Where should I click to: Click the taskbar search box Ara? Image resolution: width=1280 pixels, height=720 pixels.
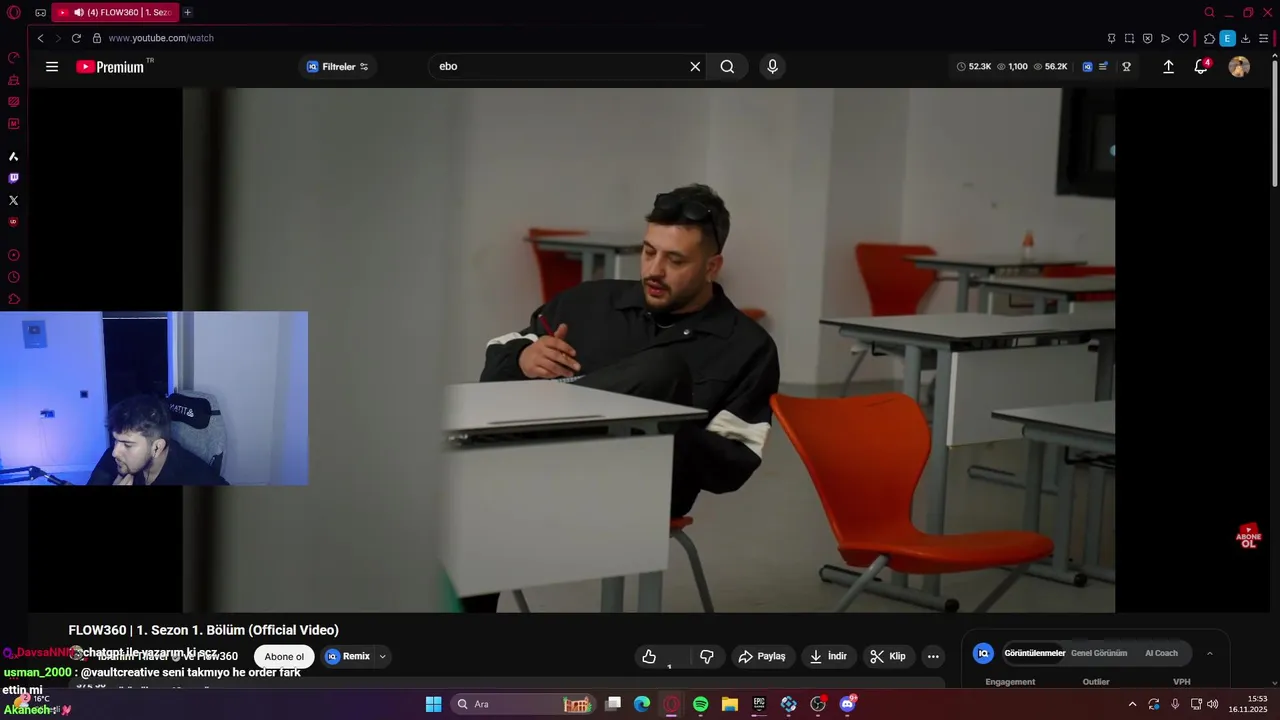click(523, 704)
